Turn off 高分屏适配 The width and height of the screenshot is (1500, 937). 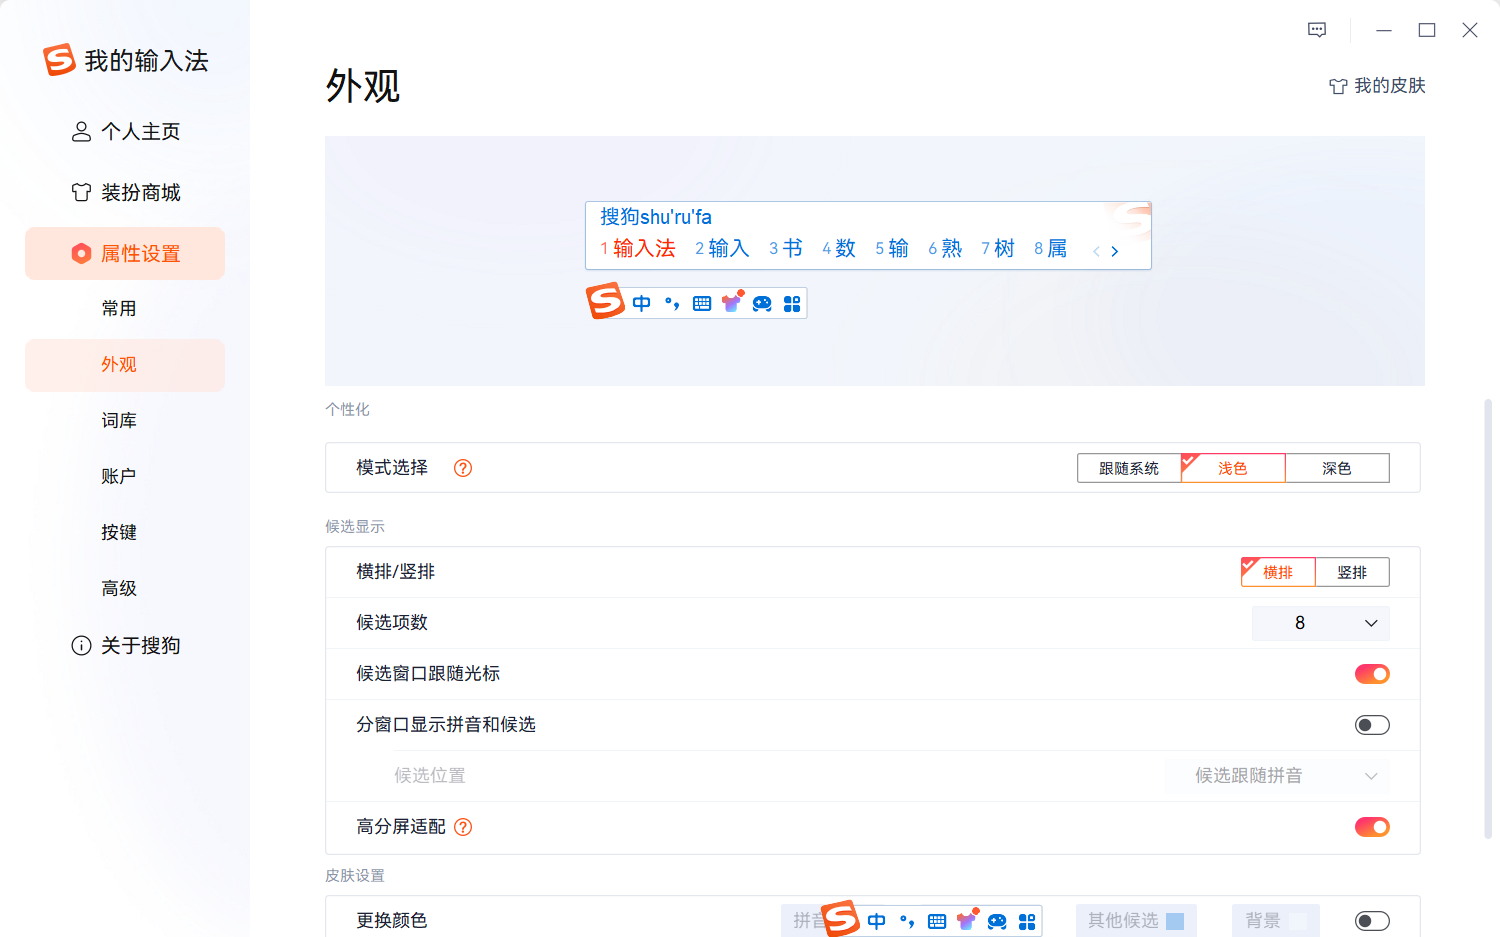(1372, 827)
